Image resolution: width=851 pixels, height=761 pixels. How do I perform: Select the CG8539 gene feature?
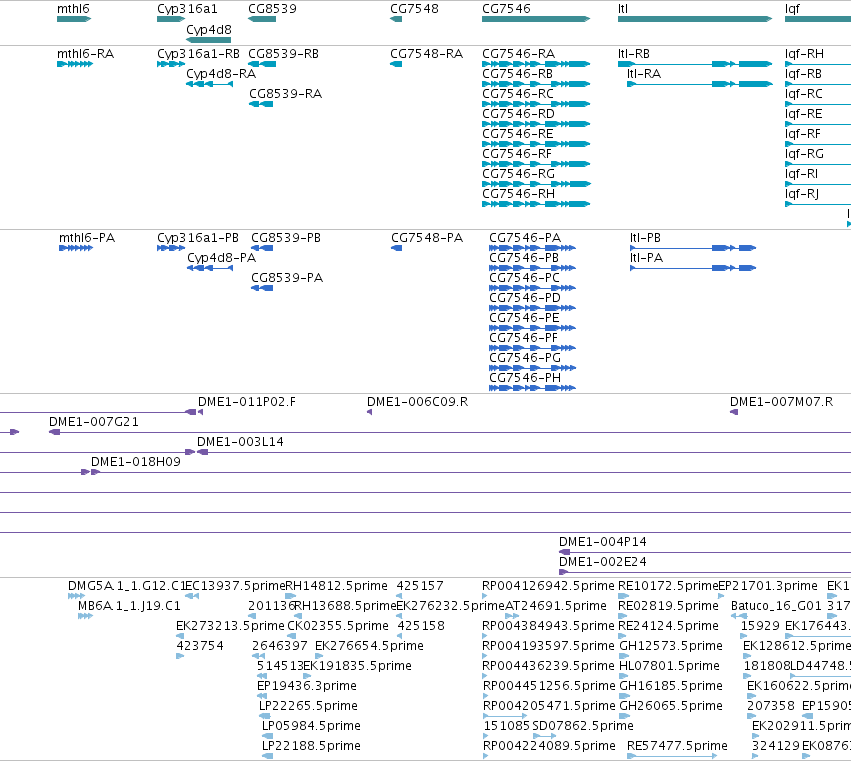pyautogui.click(x=262, y=19)
